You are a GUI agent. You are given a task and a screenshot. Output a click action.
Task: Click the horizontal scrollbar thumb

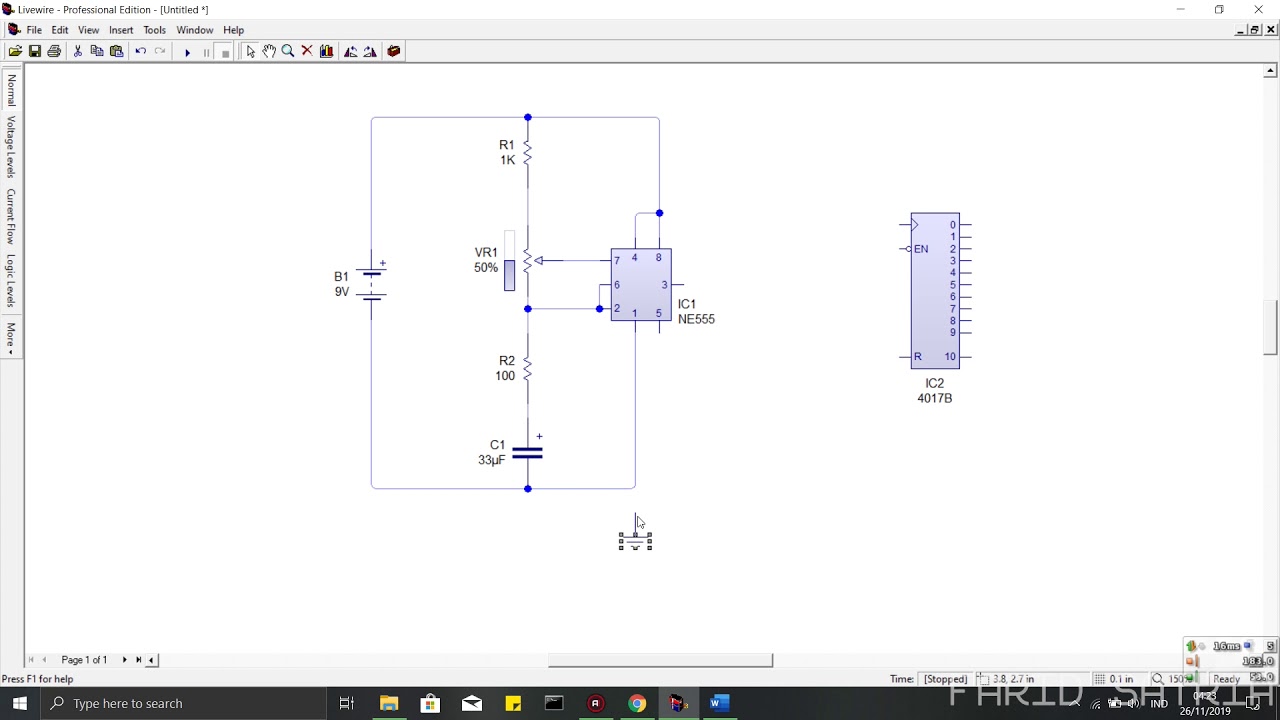pyautogui.click(x=660, y=660)
